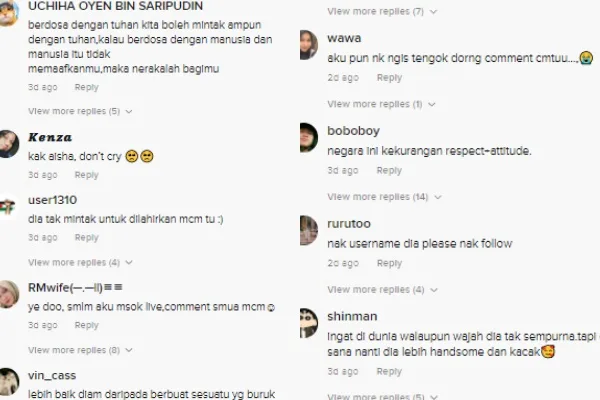
Task: Show 4 more replies under rurutoo
Action: point(382,290)
